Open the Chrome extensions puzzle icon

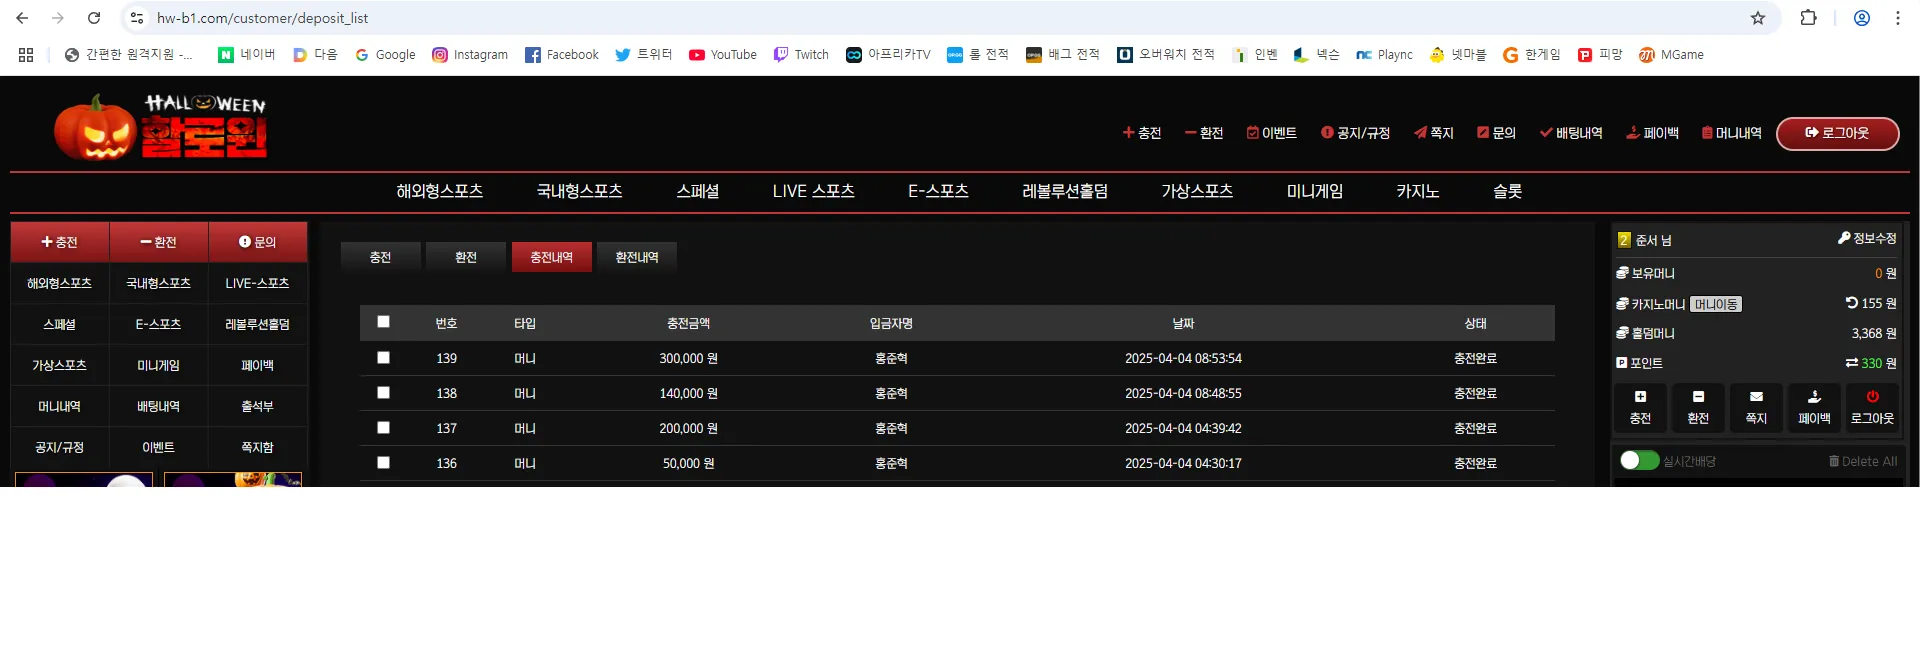(x=1808, y=18)
